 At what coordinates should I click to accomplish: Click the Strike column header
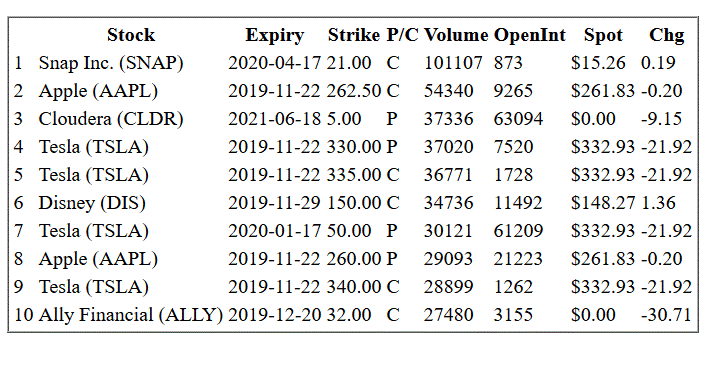pos(354,35)
